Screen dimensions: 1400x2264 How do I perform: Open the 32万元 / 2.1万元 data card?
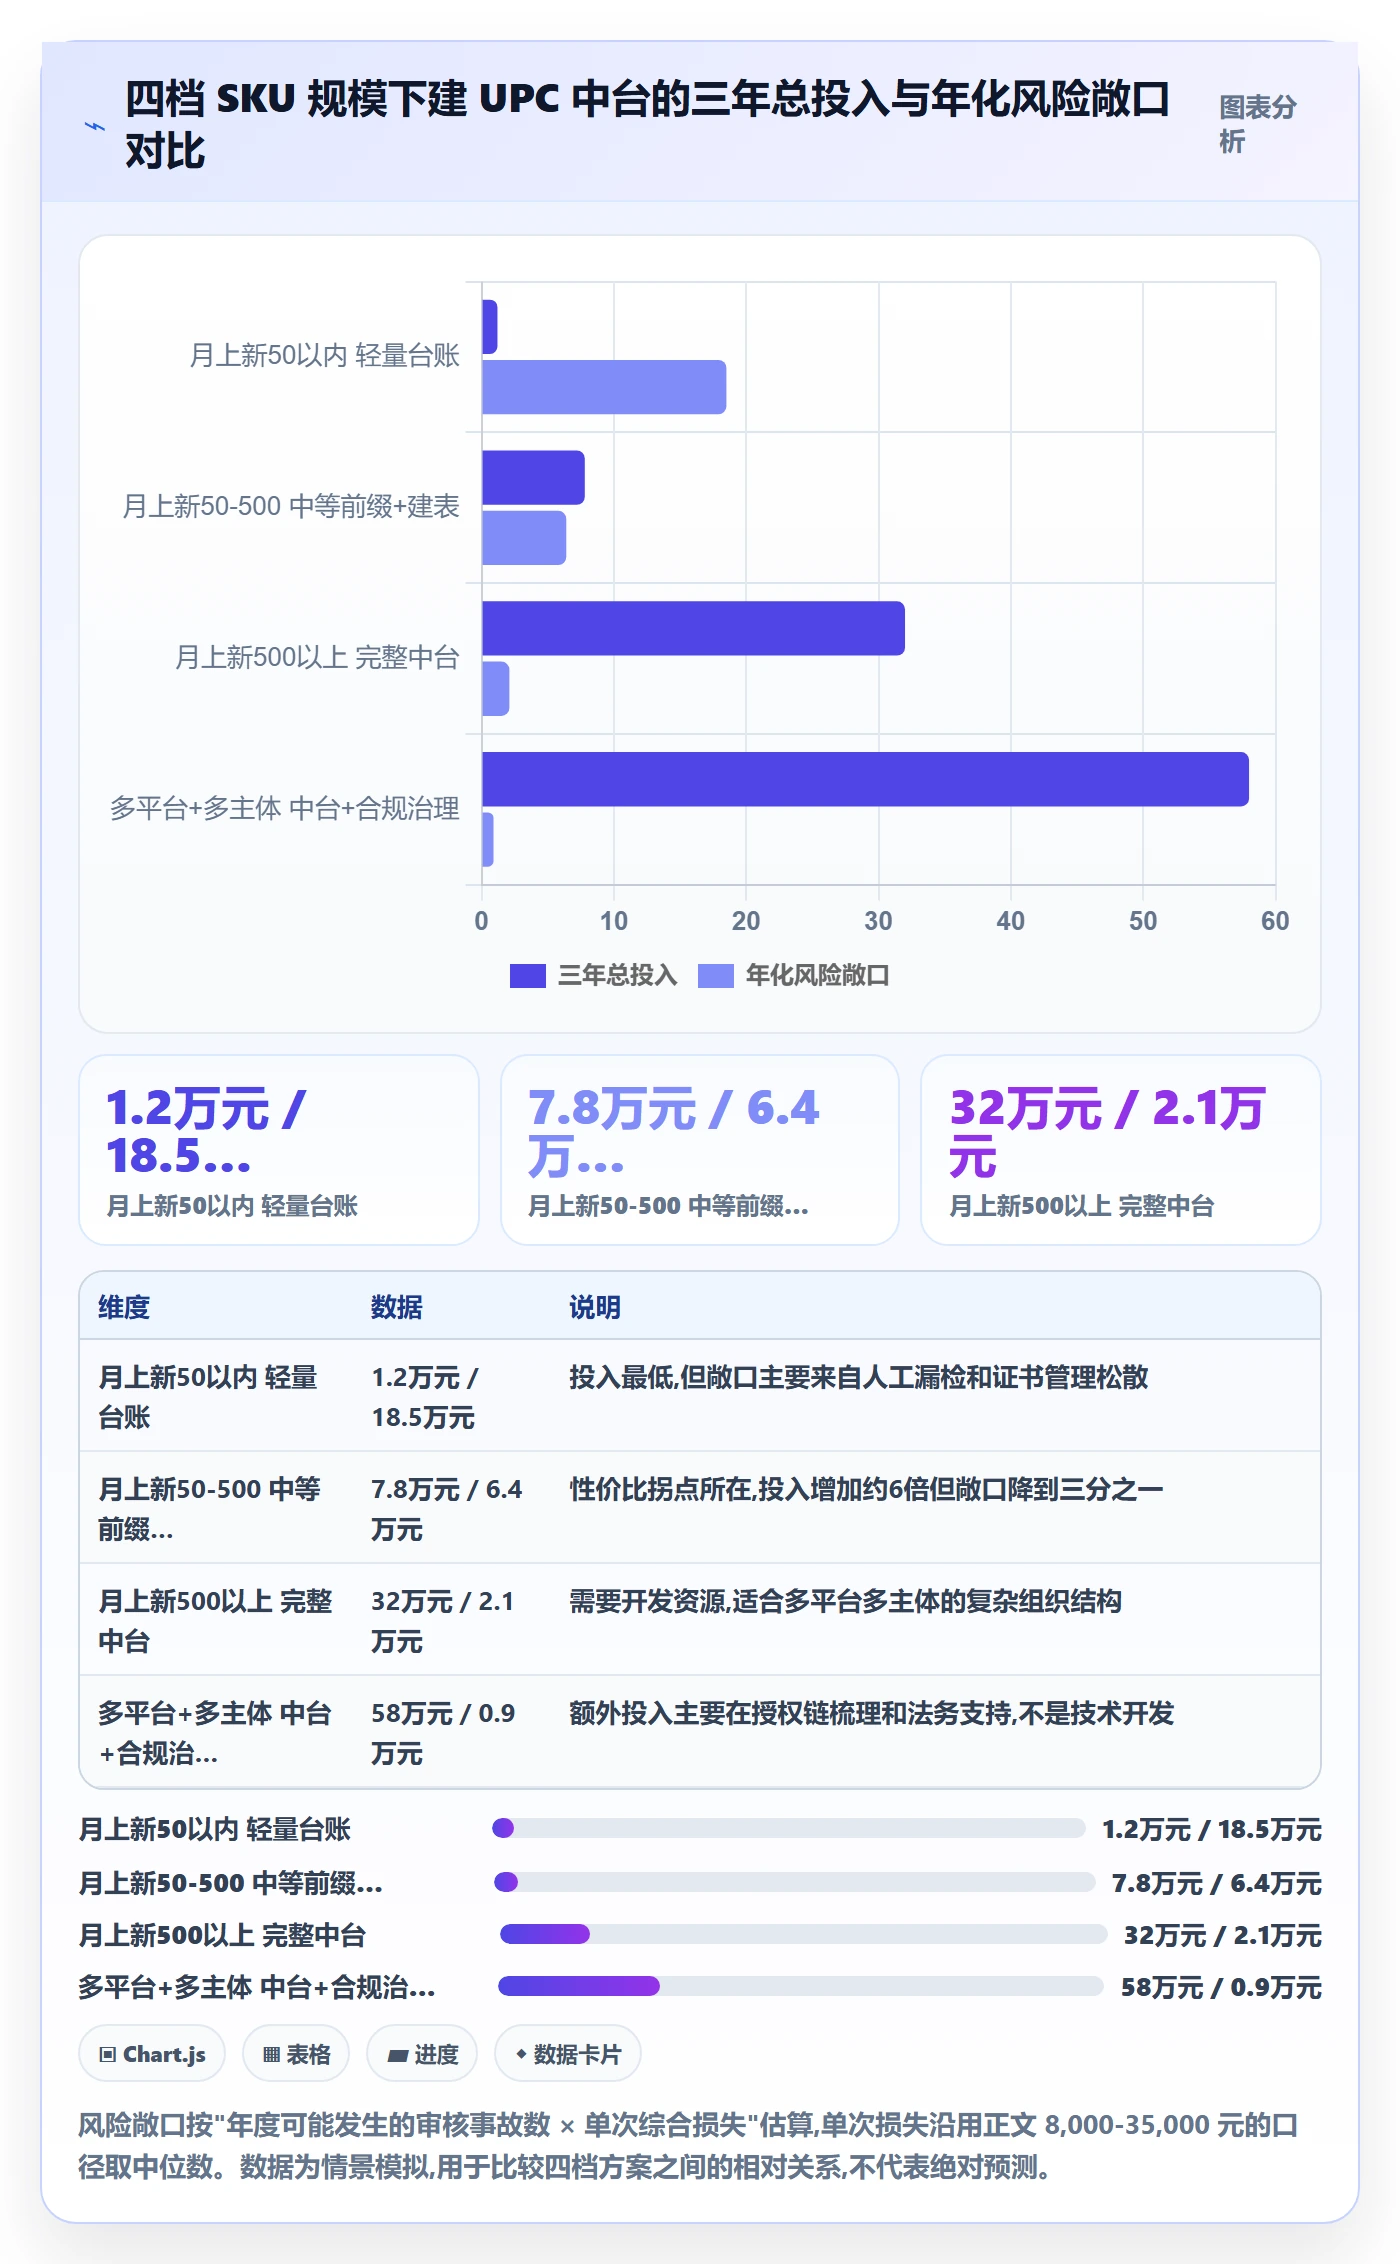point(1121,1150)
